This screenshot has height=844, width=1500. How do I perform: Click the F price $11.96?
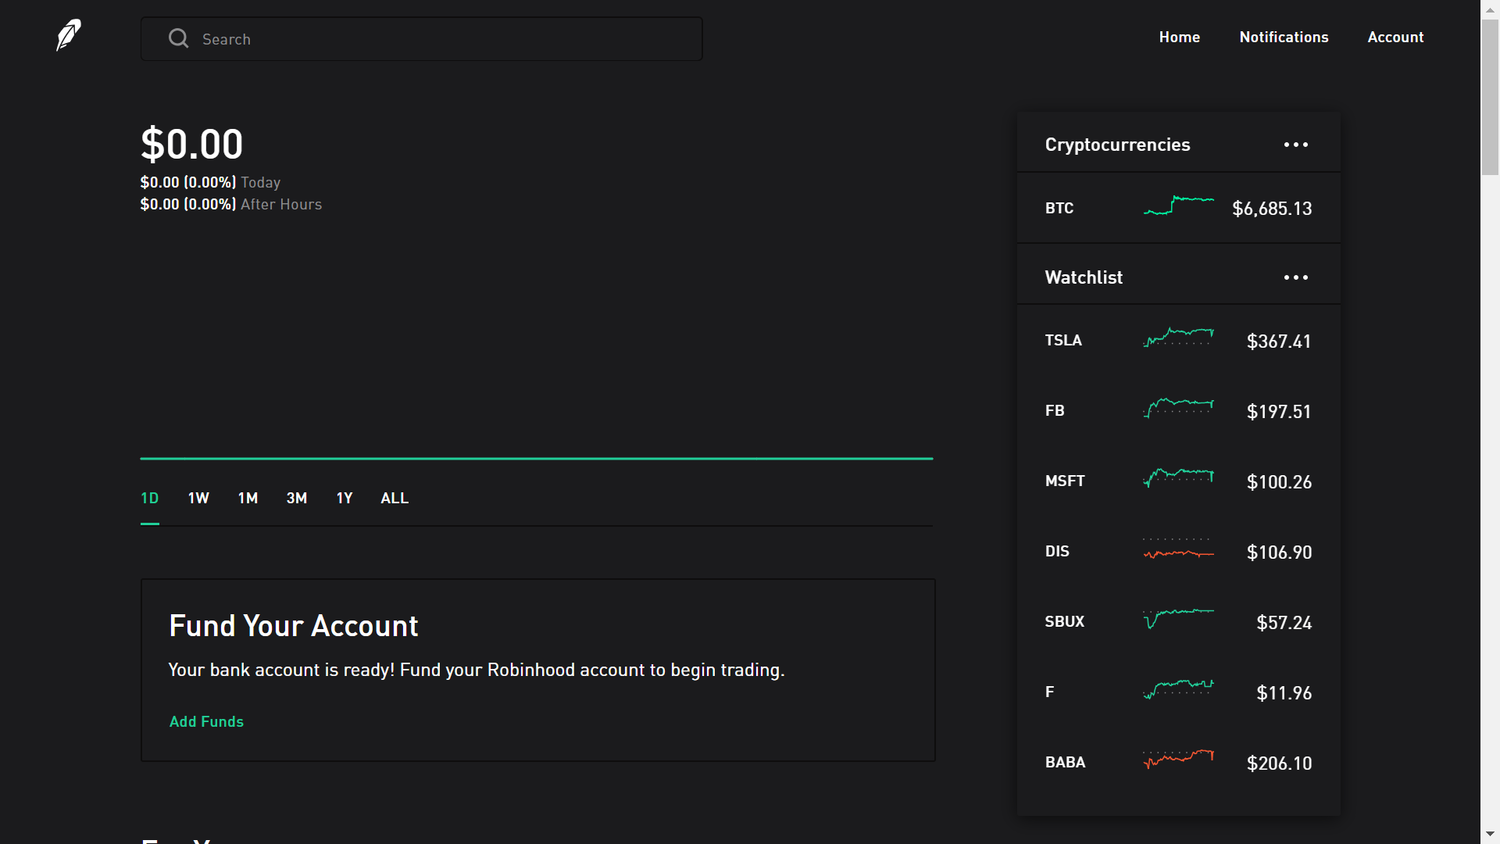click(x=1284, y=693)
